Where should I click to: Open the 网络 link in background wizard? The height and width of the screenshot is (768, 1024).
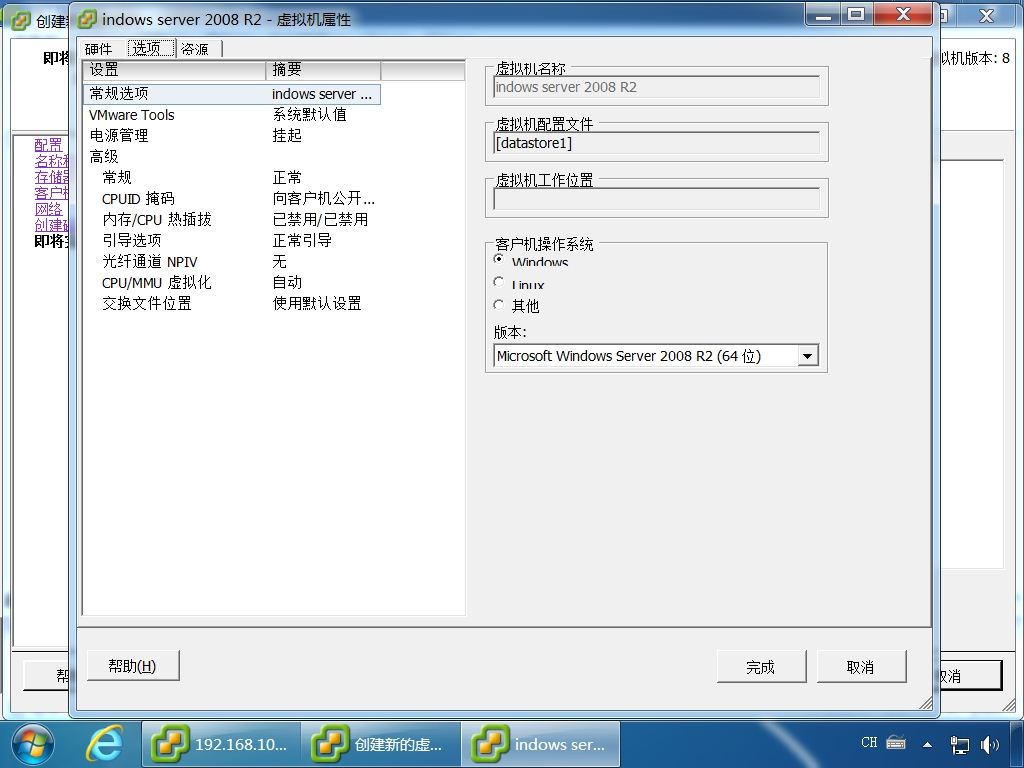48,209
